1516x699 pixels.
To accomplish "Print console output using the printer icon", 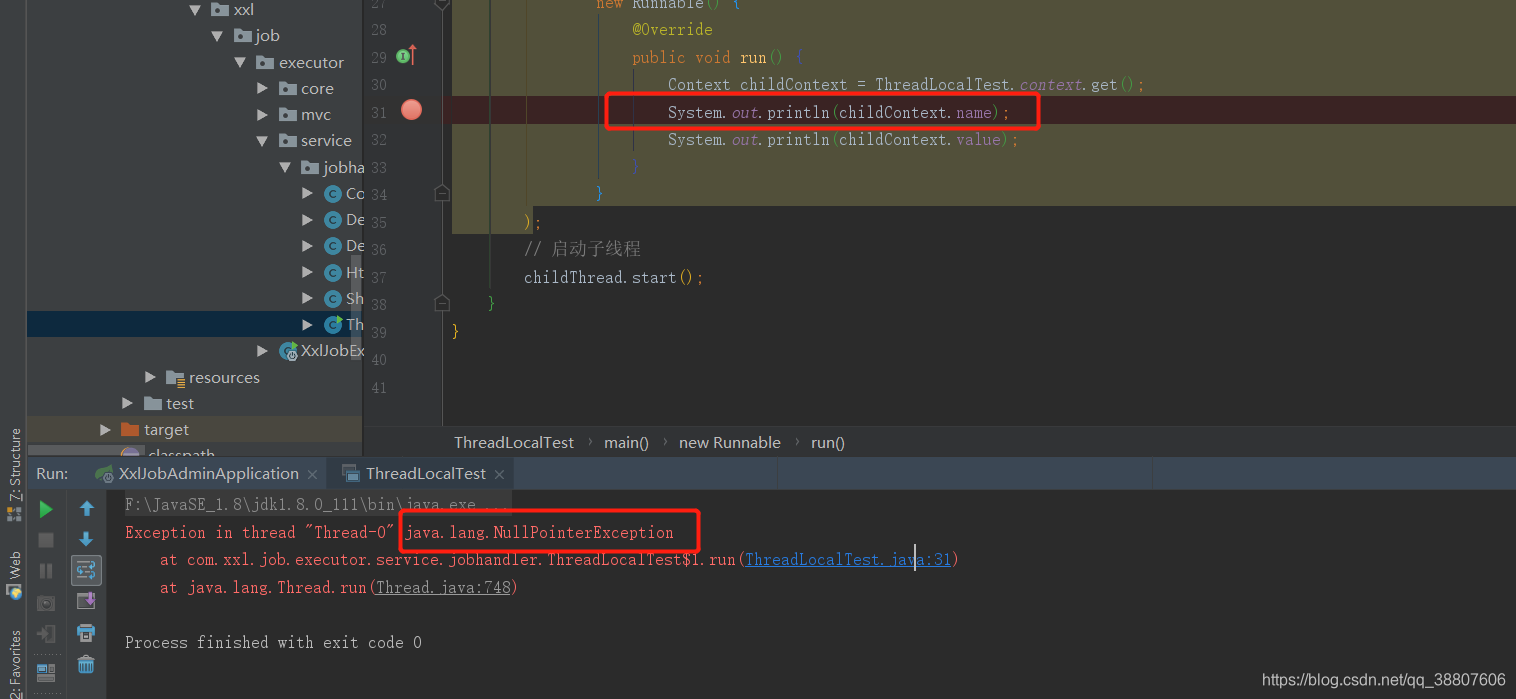I will pyautogui.click(x=86, y=633).
